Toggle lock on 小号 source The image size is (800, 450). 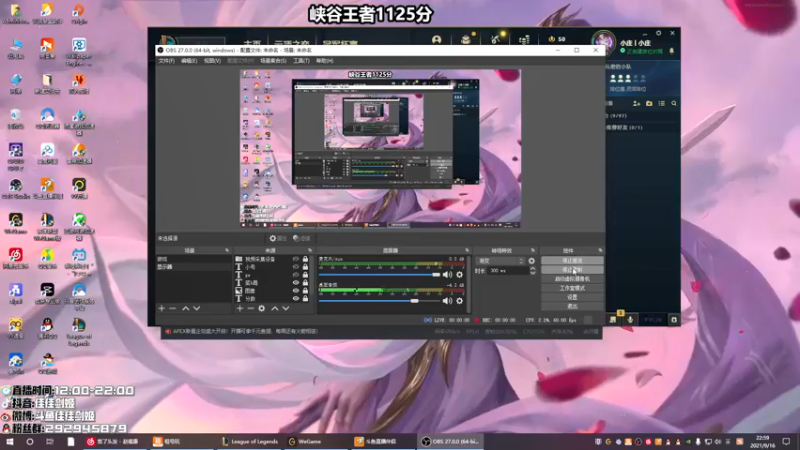coord(305,267)
